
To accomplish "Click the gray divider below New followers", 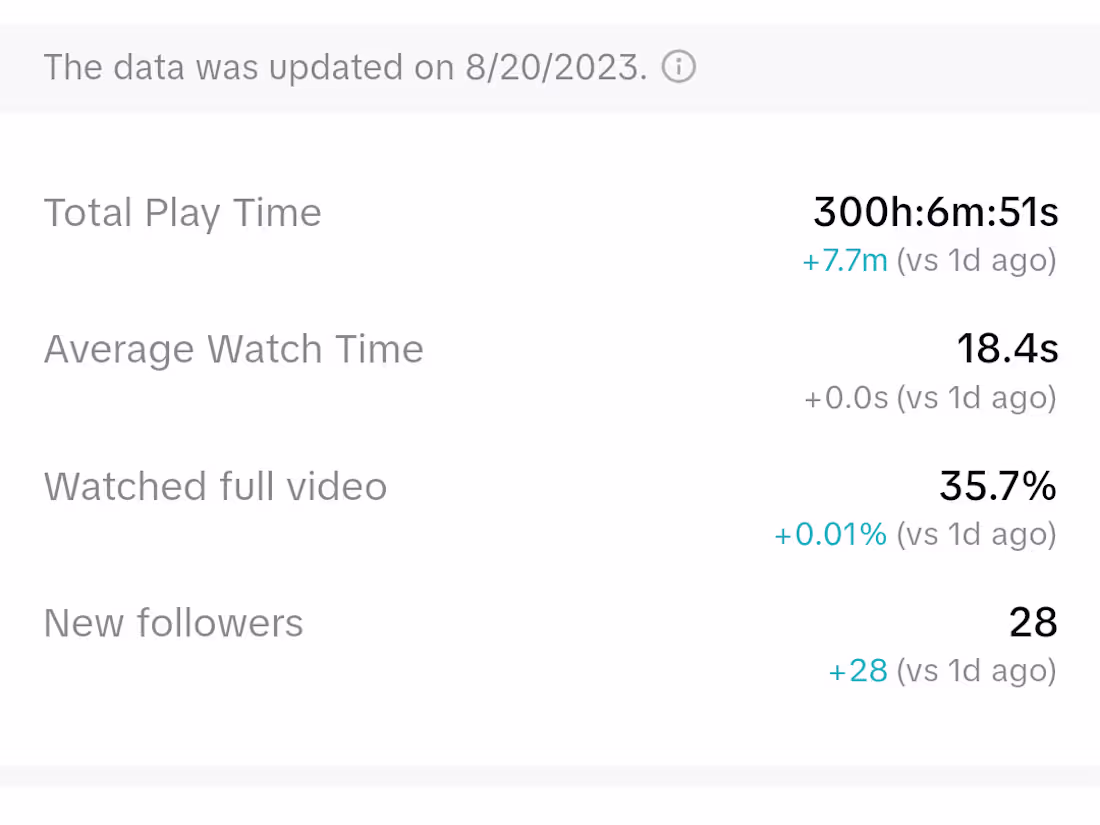I will pos(550,776).
